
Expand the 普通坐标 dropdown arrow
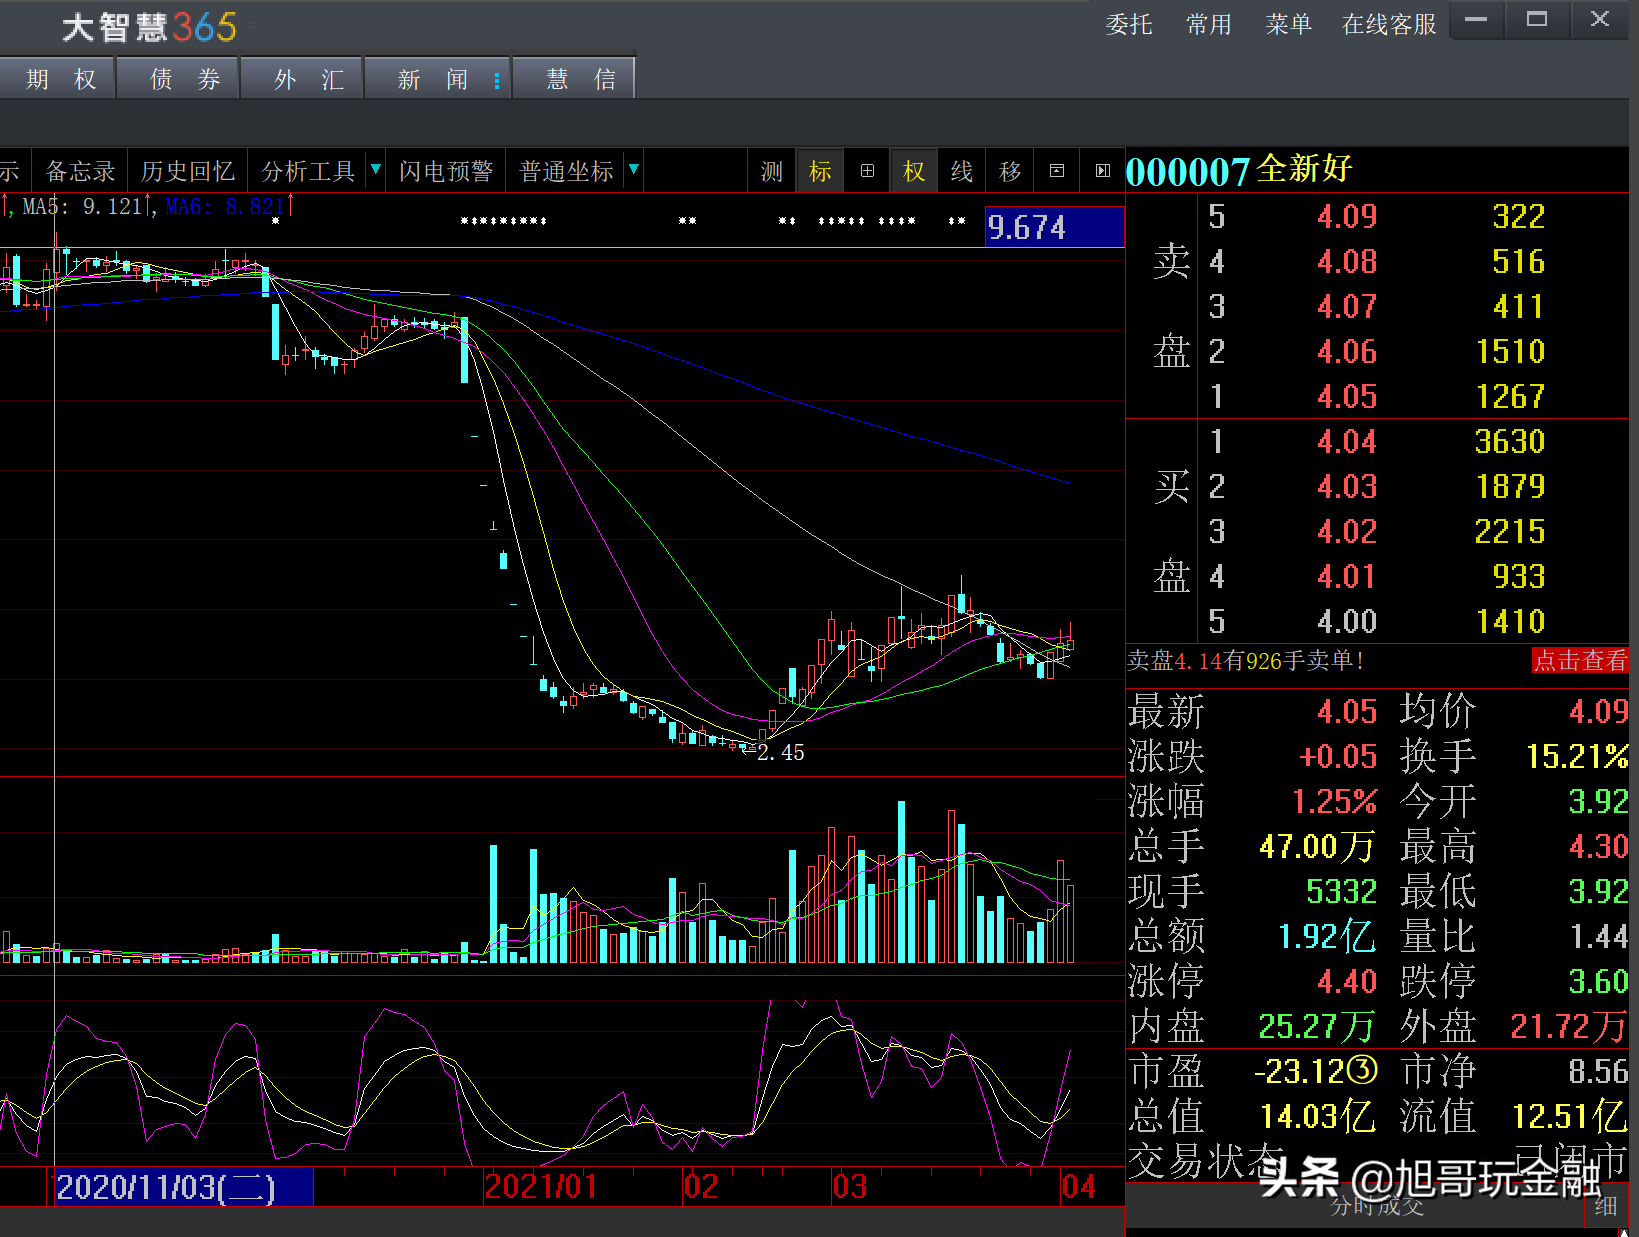click(634, 170)
